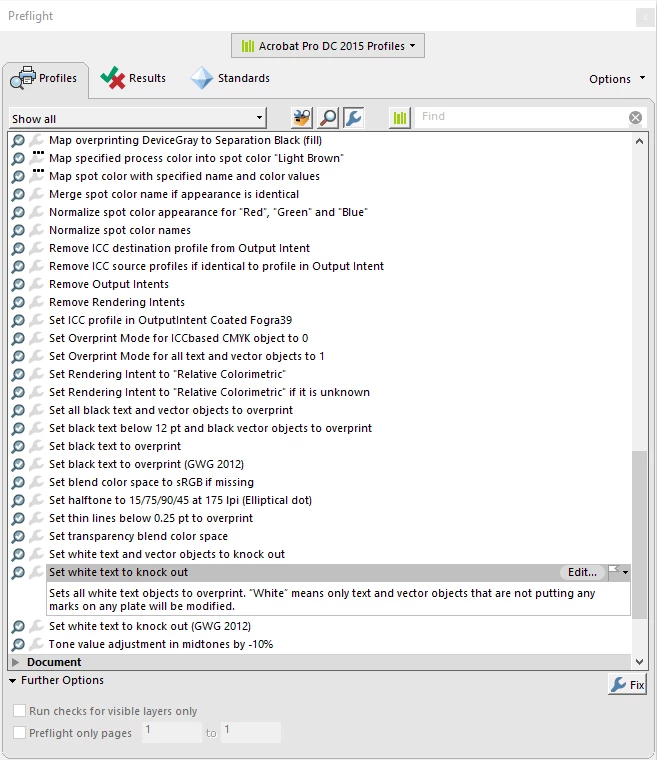Select 'Set Overprint Mode for all text and vector objects to 1'
Viewport: 657px width, 760px height.
pyautogui.click(x=187, y=356)
